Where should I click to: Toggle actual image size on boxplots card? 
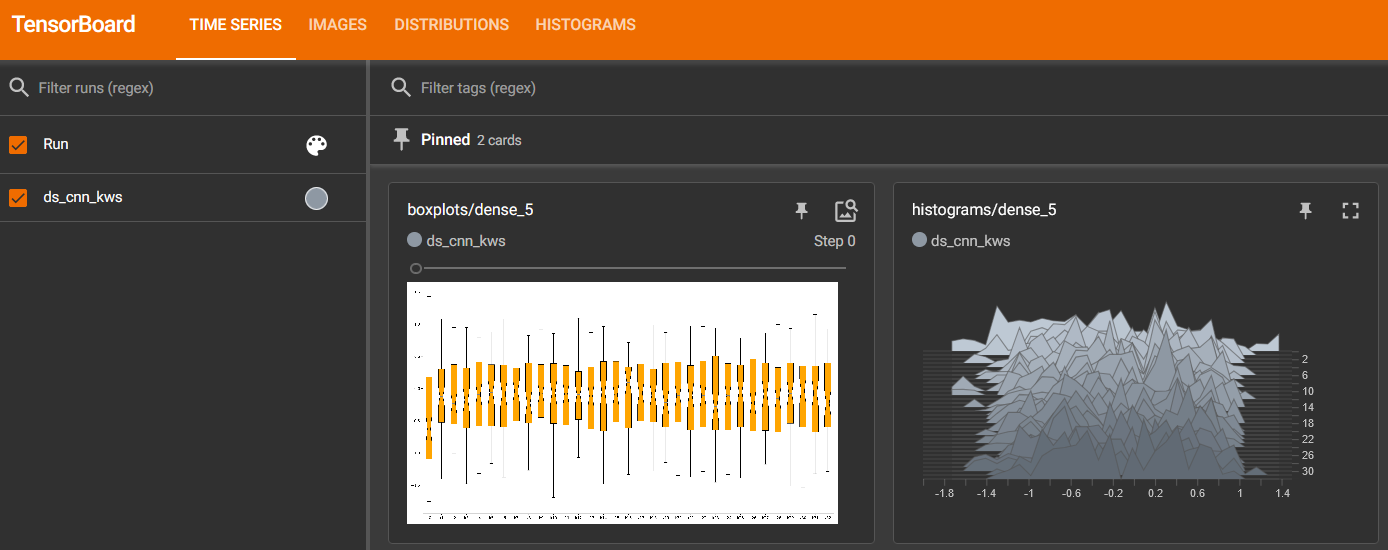[846, 210]
